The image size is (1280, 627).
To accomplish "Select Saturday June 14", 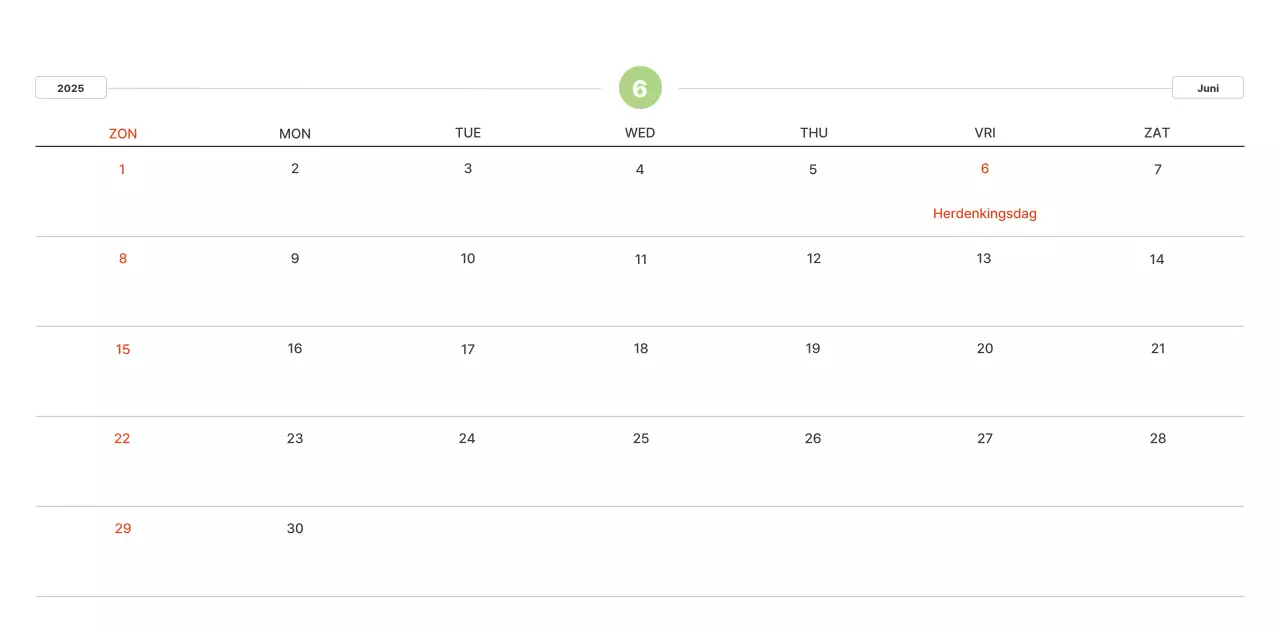I will 1157,259.
